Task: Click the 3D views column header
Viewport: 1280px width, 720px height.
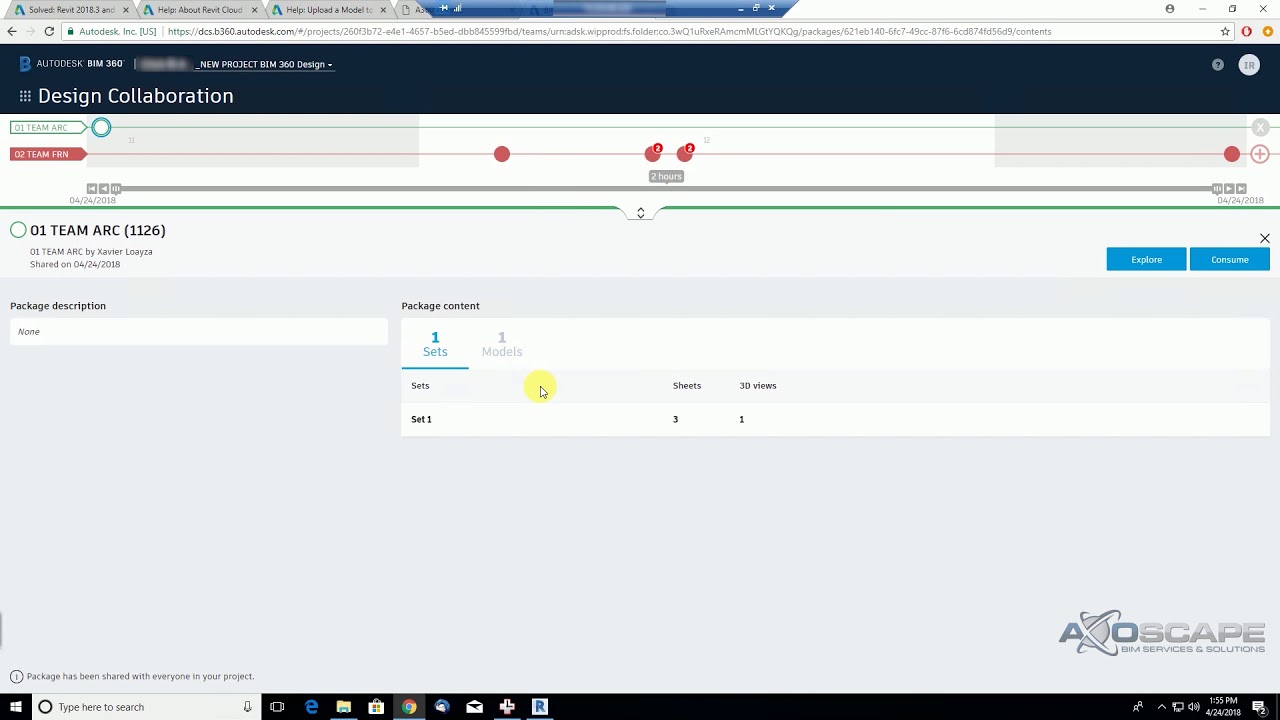Action: (758, 386)
